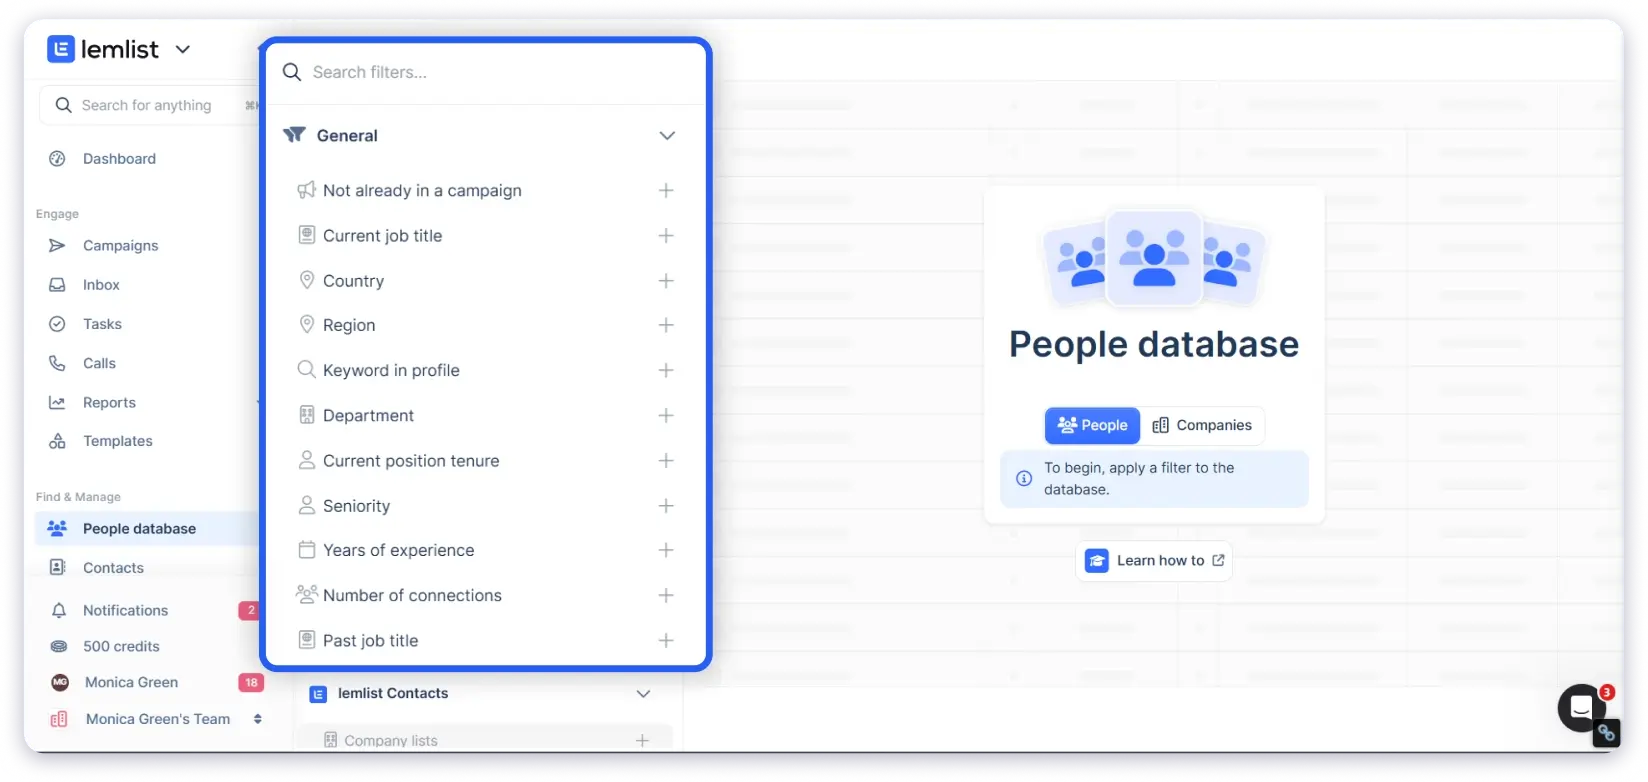Add the Years of experience filter
Viewport: 1648px width, 782px height.
pos(666,550)
